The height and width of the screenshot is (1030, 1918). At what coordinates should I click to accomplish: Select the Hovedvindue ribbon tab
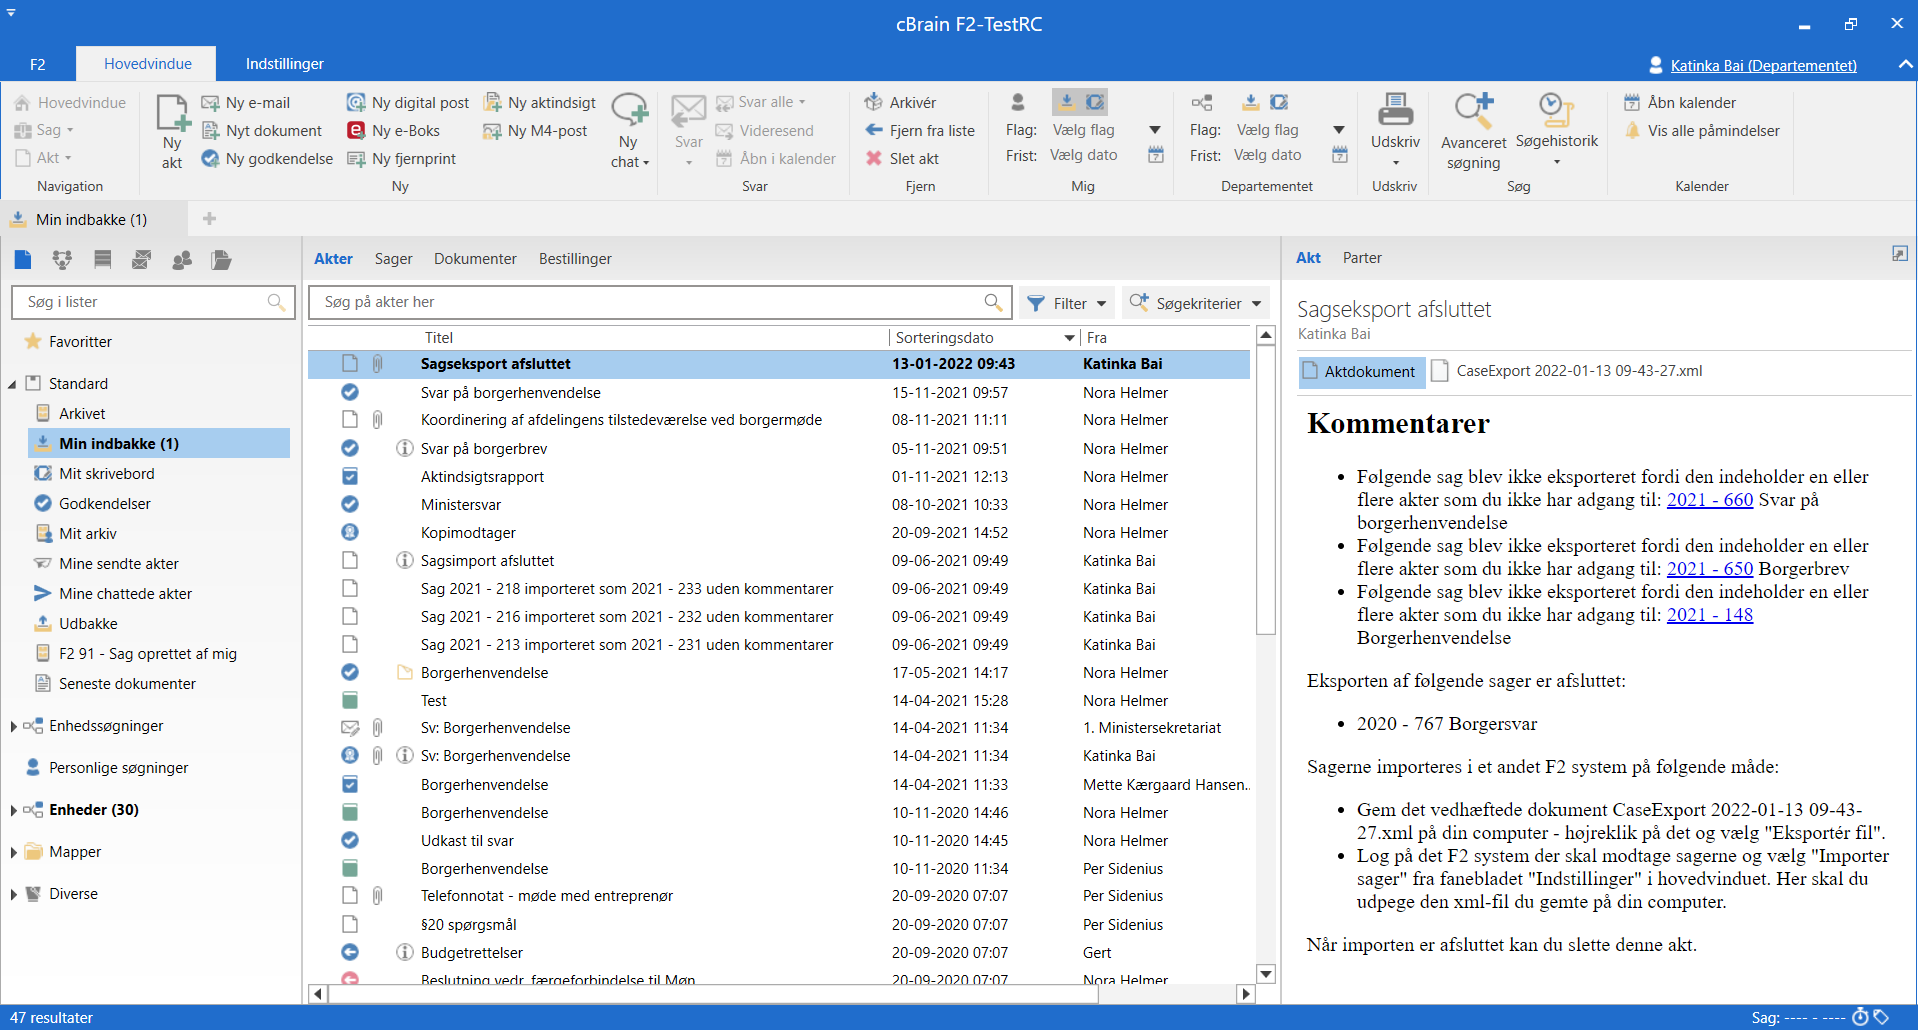click(x=148, y=64)
